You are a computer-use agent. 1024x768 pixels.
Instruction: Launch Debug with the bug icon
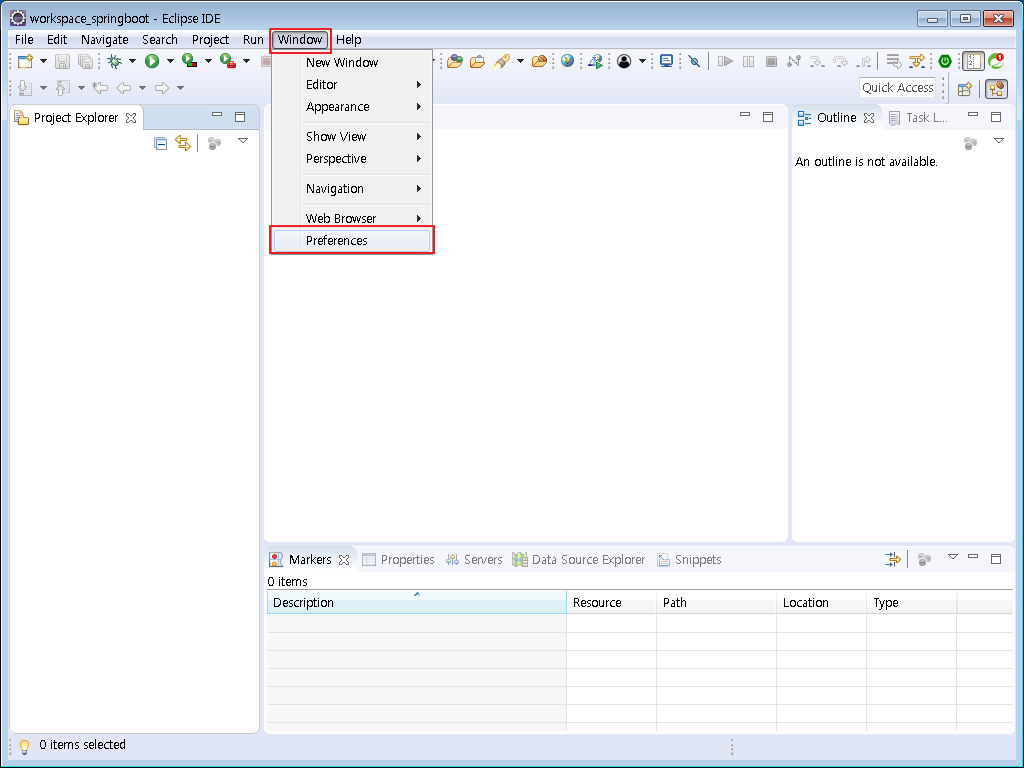(115, 61)
